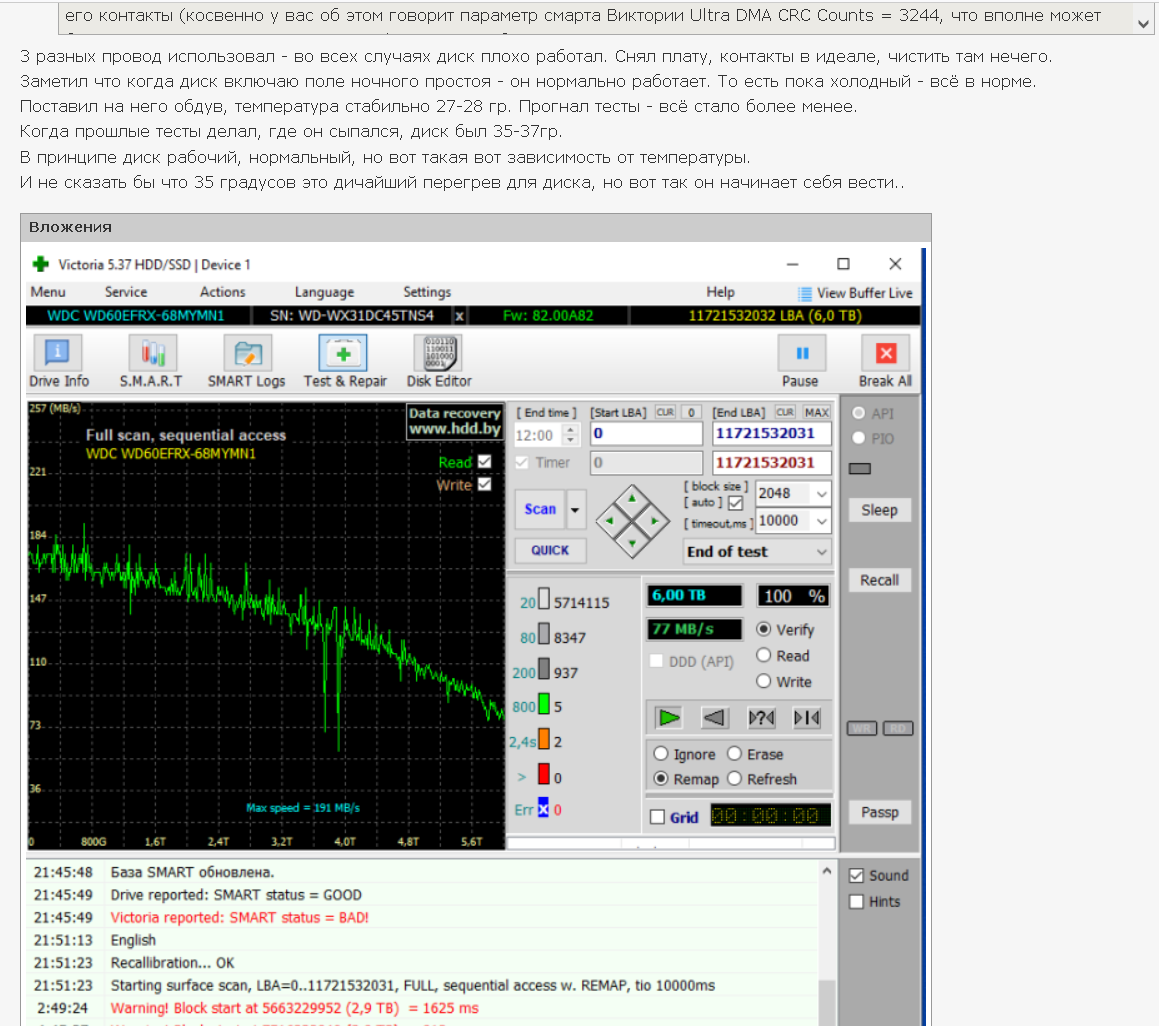This screenshot has height=1026, width=1159.
Task: Enable the Hints checkbox
Action: (x=857, y=902)
